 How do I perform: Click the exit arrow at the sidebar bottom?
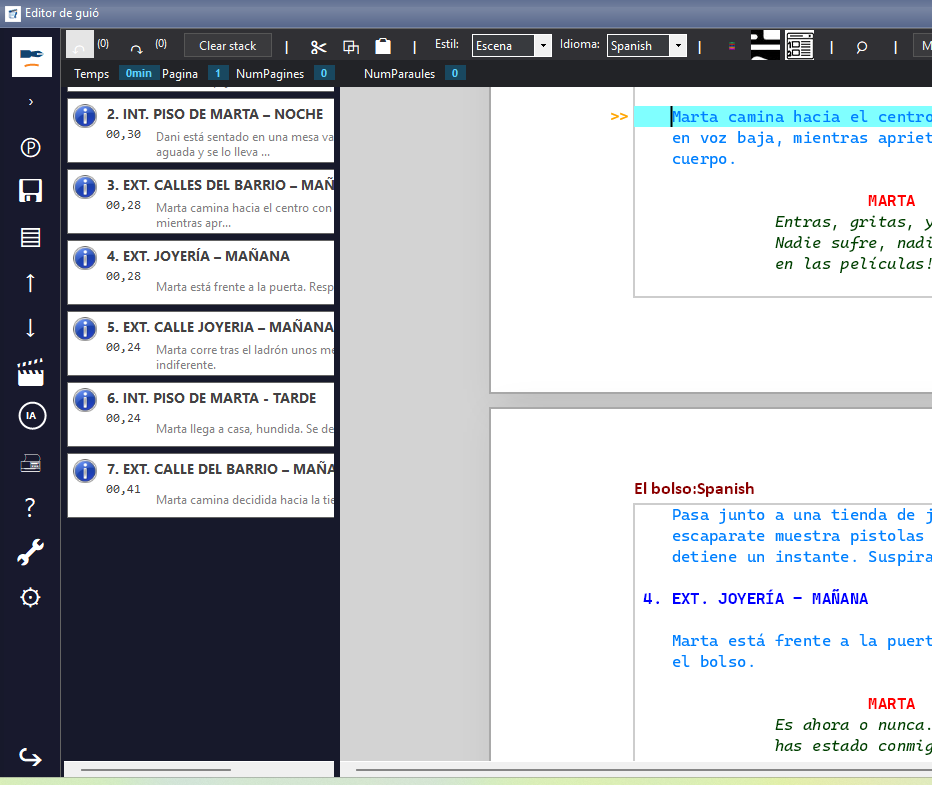[30, 757]
